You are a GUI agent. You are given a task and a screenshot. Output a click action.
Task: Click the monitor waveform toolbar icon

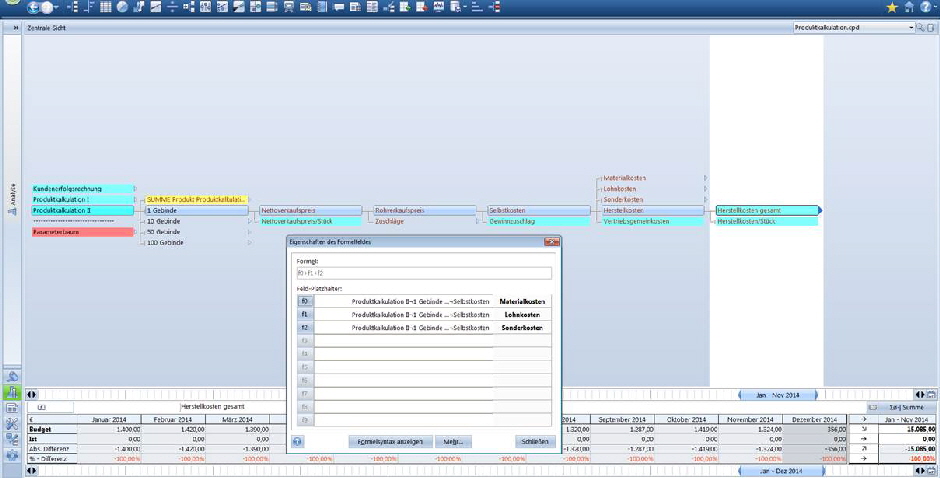click(x=438, y=7)
